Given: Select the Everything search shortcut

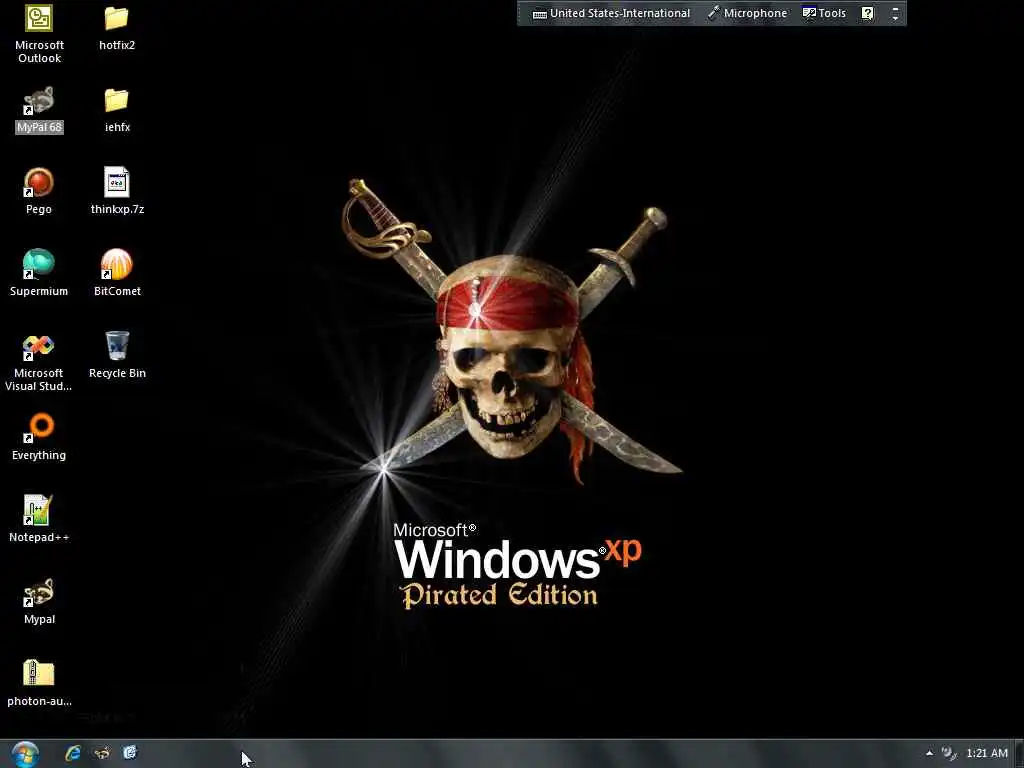Looking at the screenshot, I should click(39, 438).
